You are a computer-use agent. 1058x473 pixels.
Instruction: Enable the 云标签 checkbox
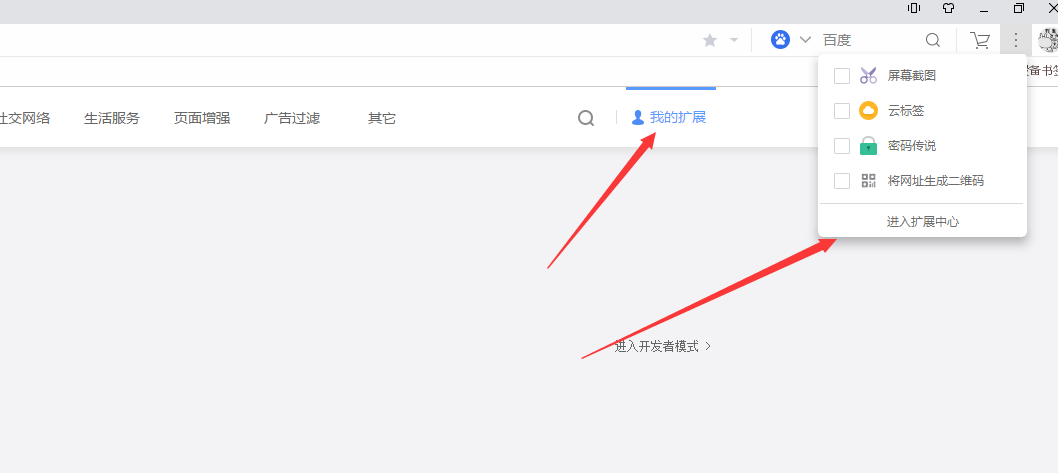pos(842,111)
